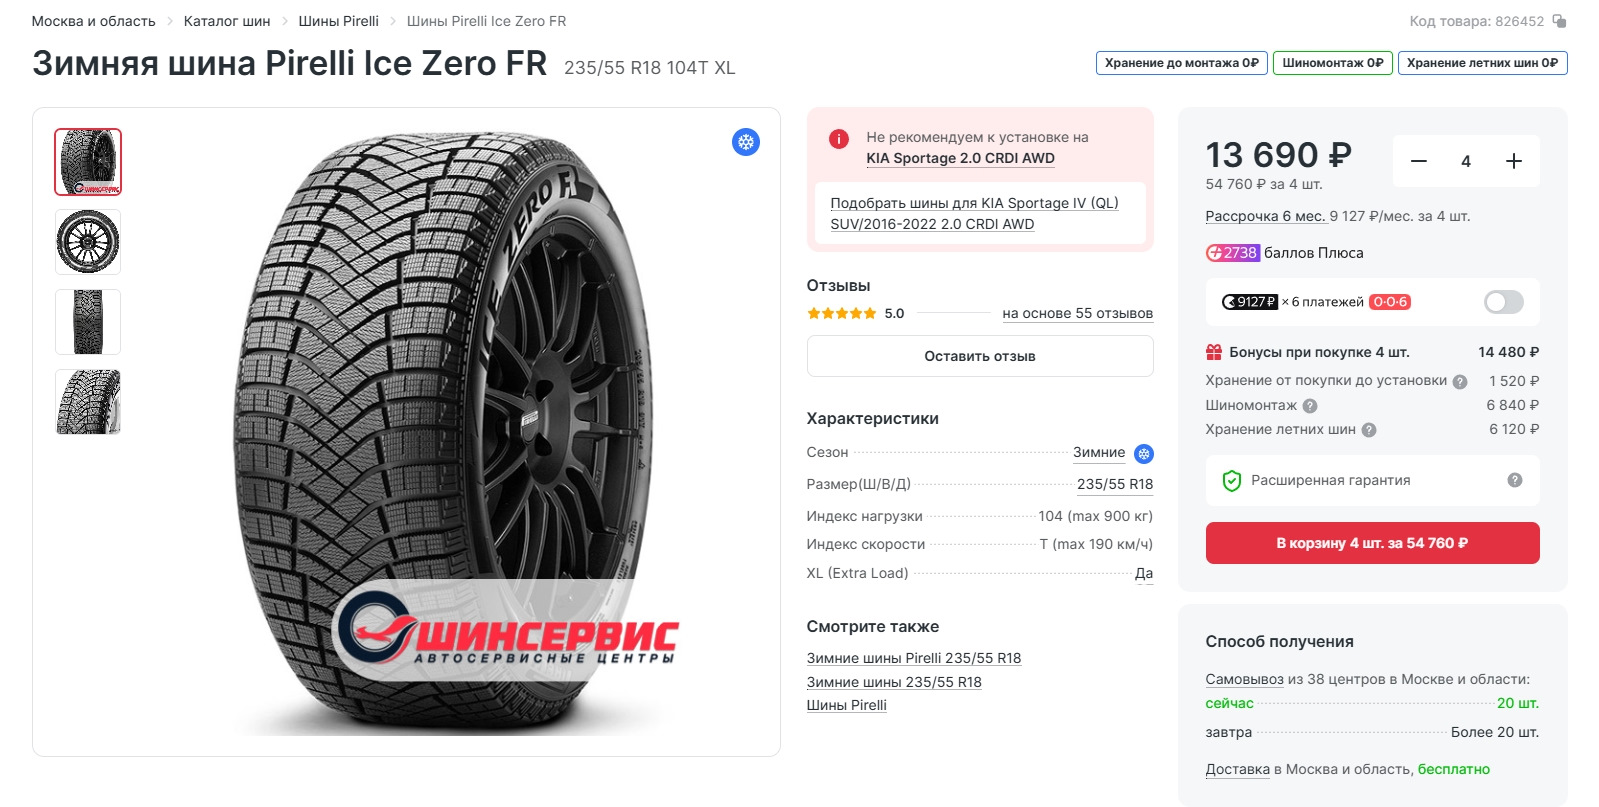Click the red warning info icon
The height and width of the screenshot is (807, 1599).
pyautogui.click(x=839, y=139)
